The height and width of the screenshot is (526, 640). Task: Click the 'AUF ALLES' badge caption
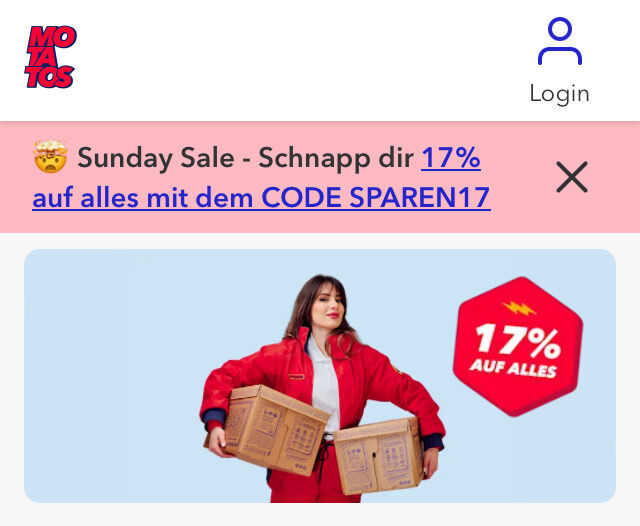(513, 367)
